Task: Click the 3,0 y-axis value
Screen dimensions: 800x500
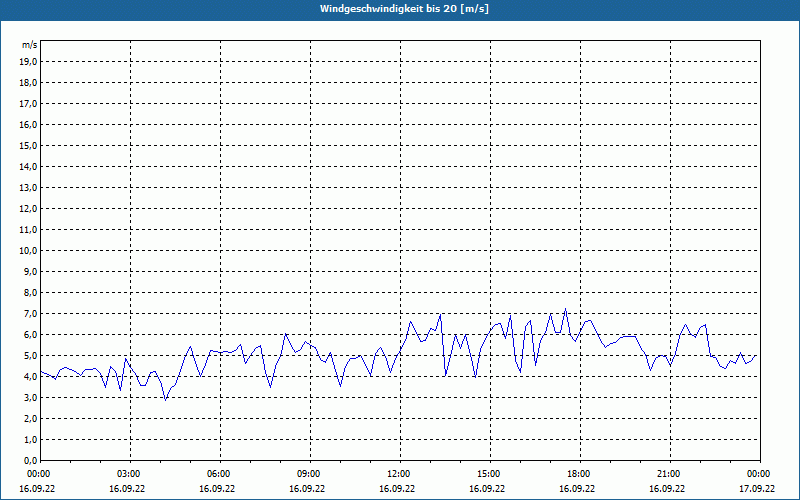Action: point(30,397)
